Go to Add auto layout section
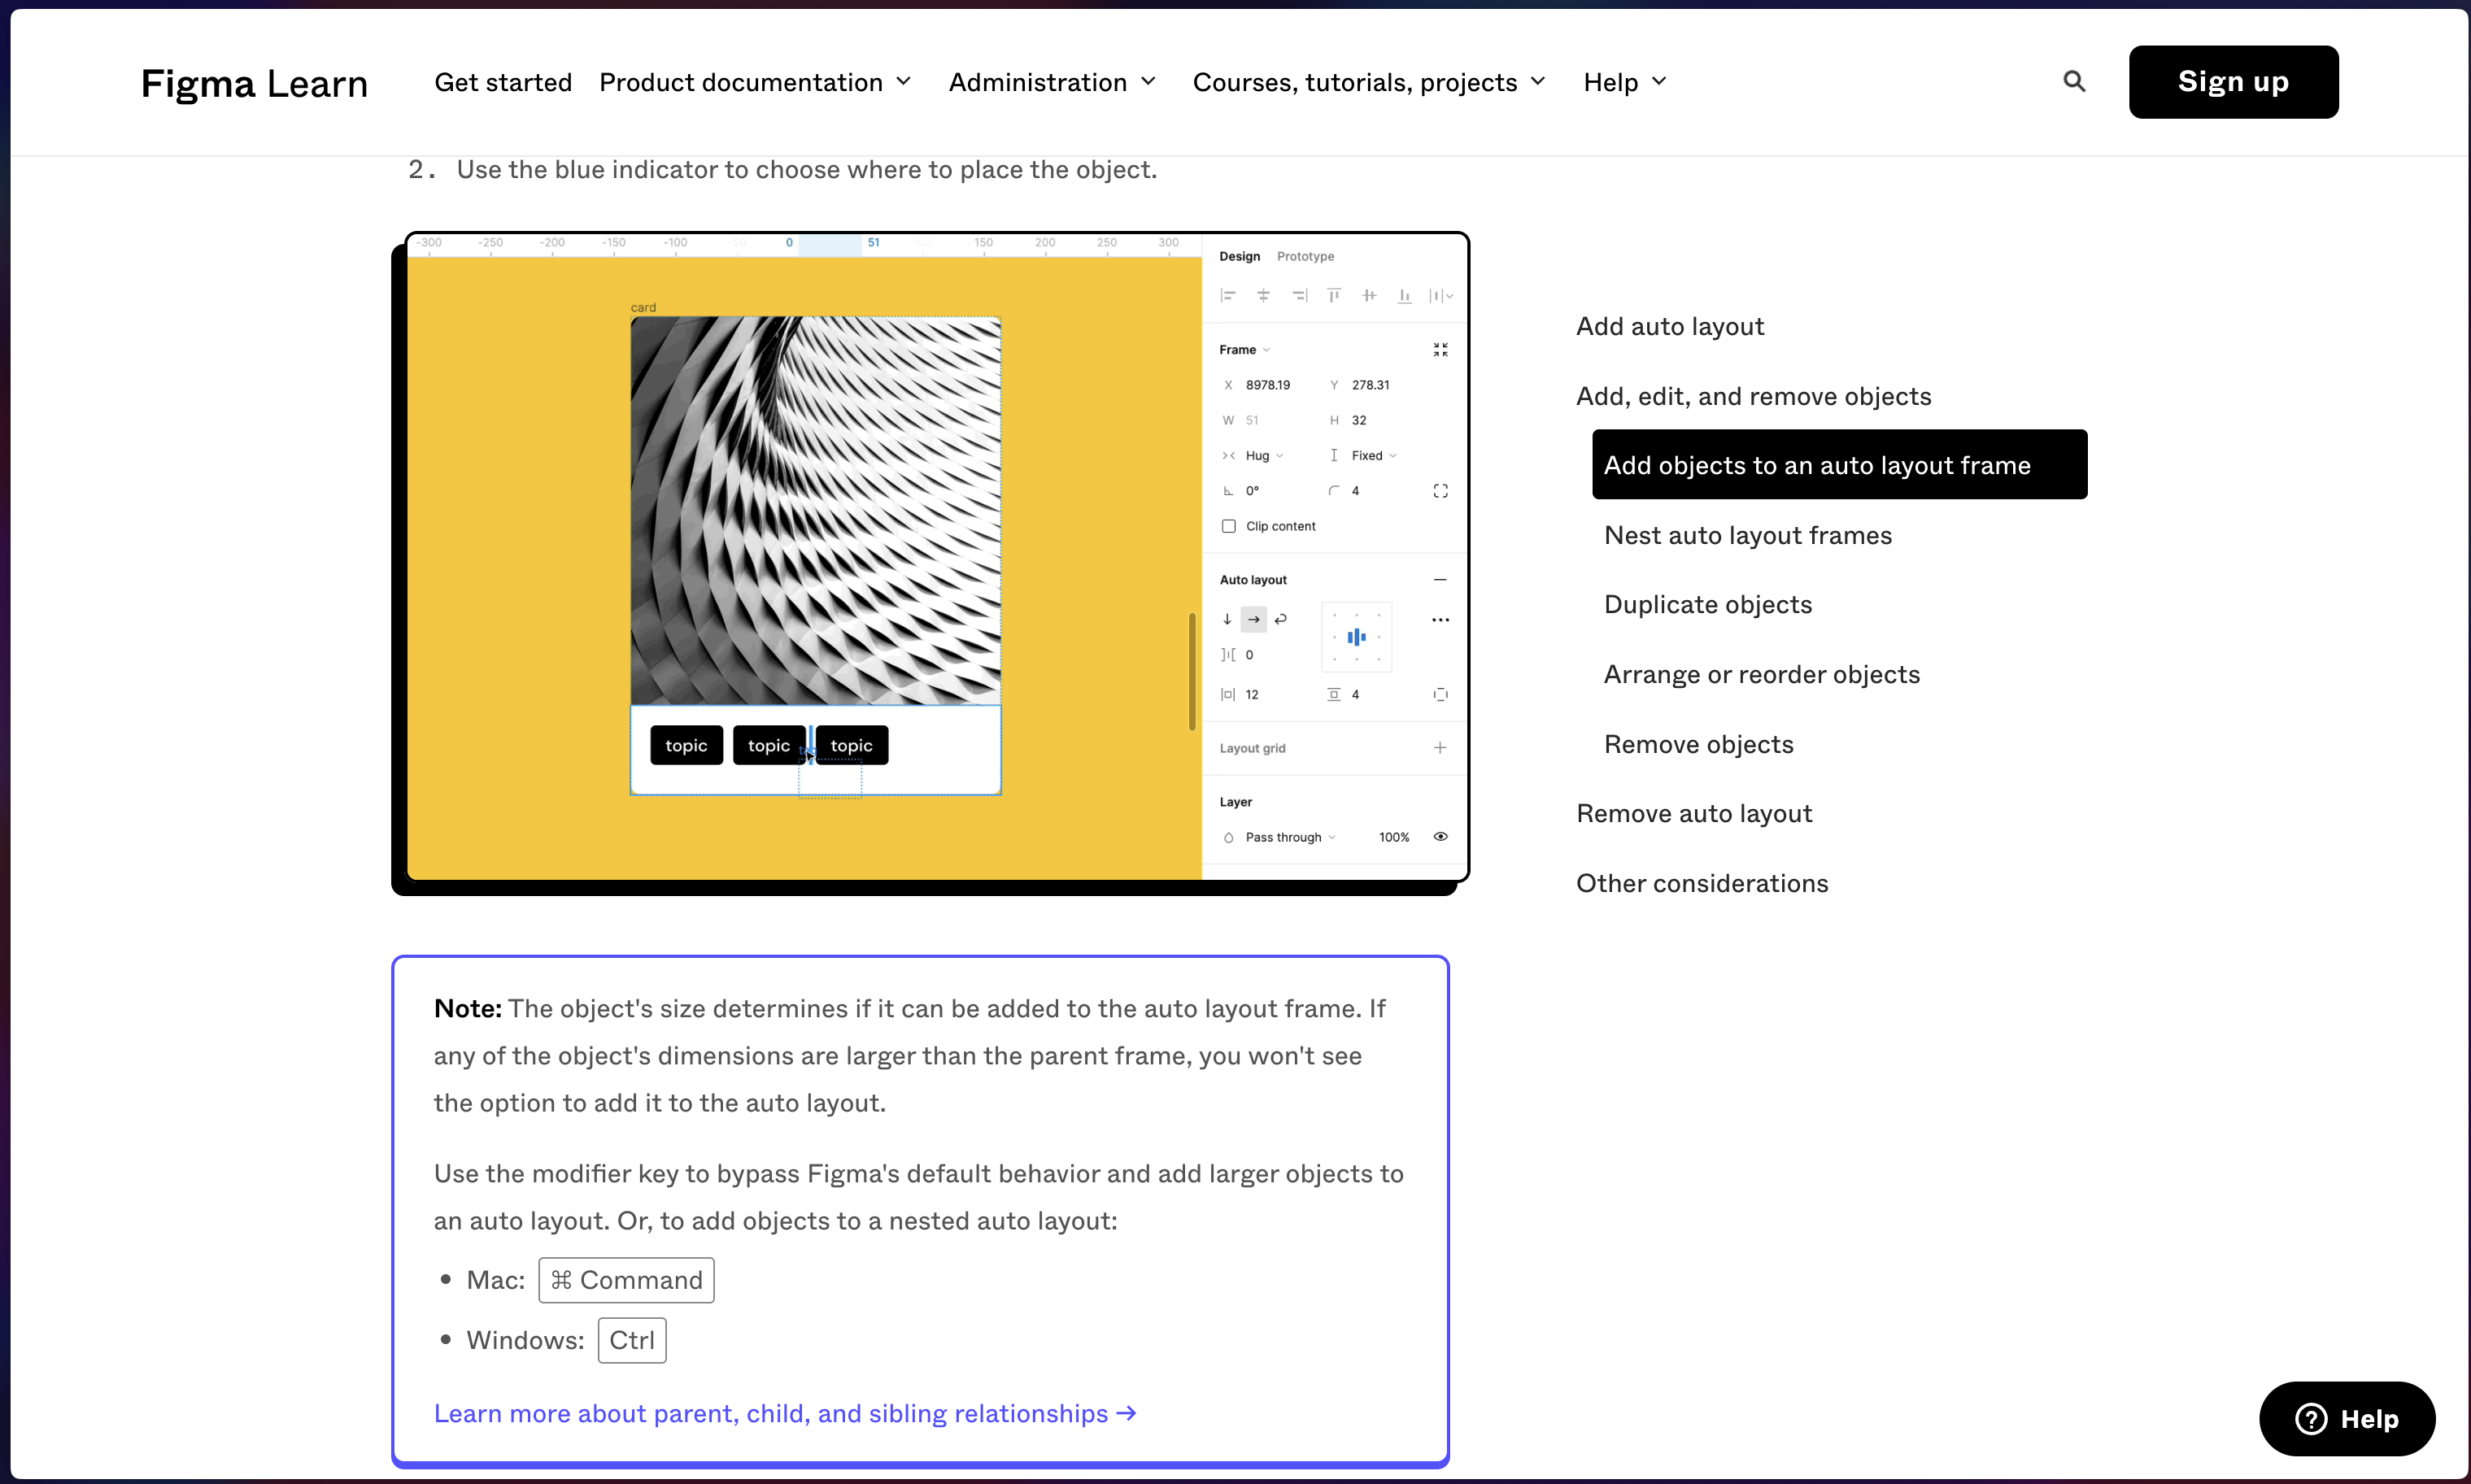Image resolution: width=2471 pixels, height=1484 pixels. [1669, 326]
